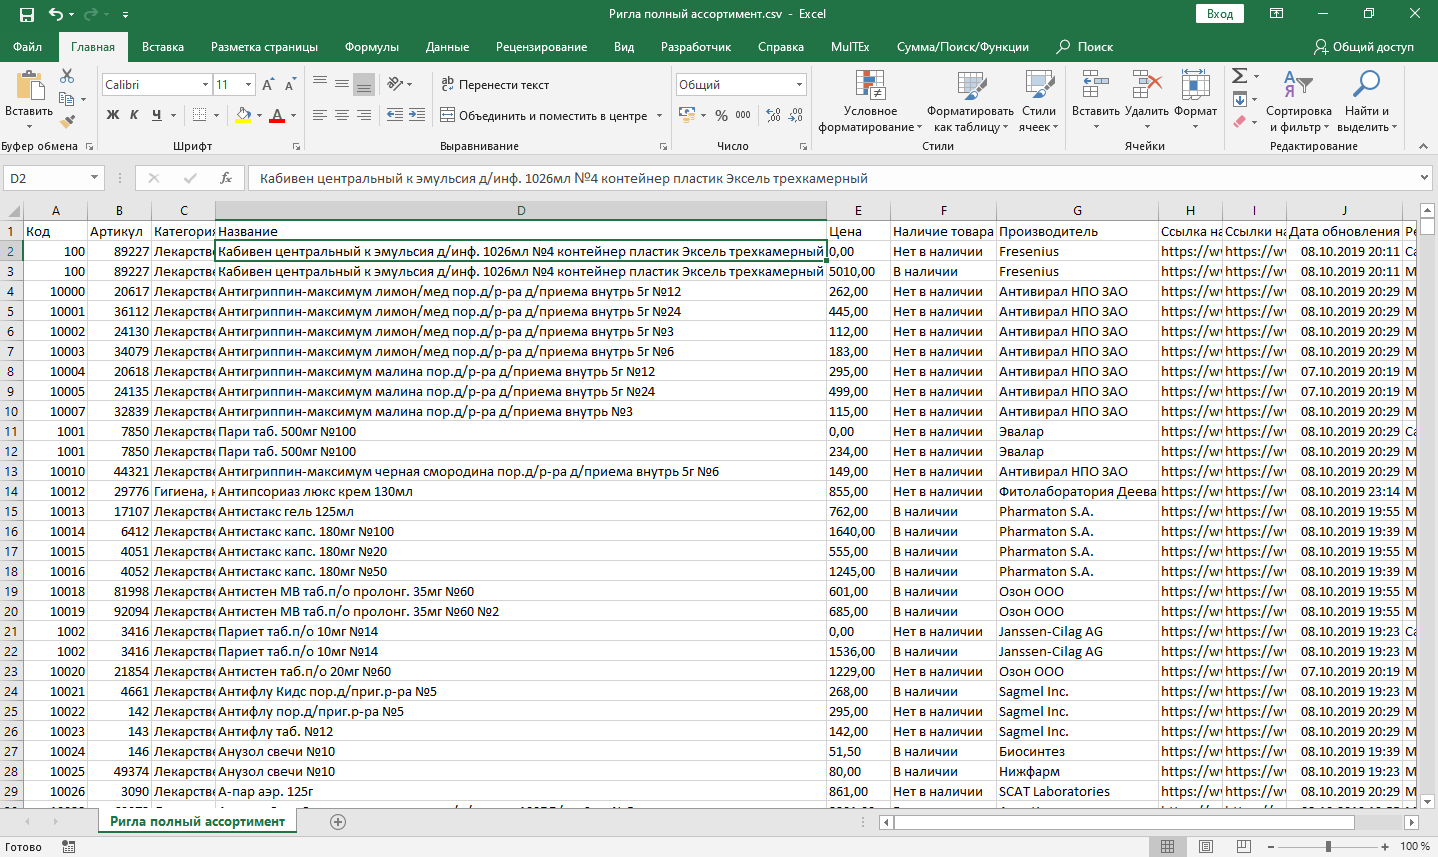
Task: Open number format dropdown Общий
Action: 800,85
